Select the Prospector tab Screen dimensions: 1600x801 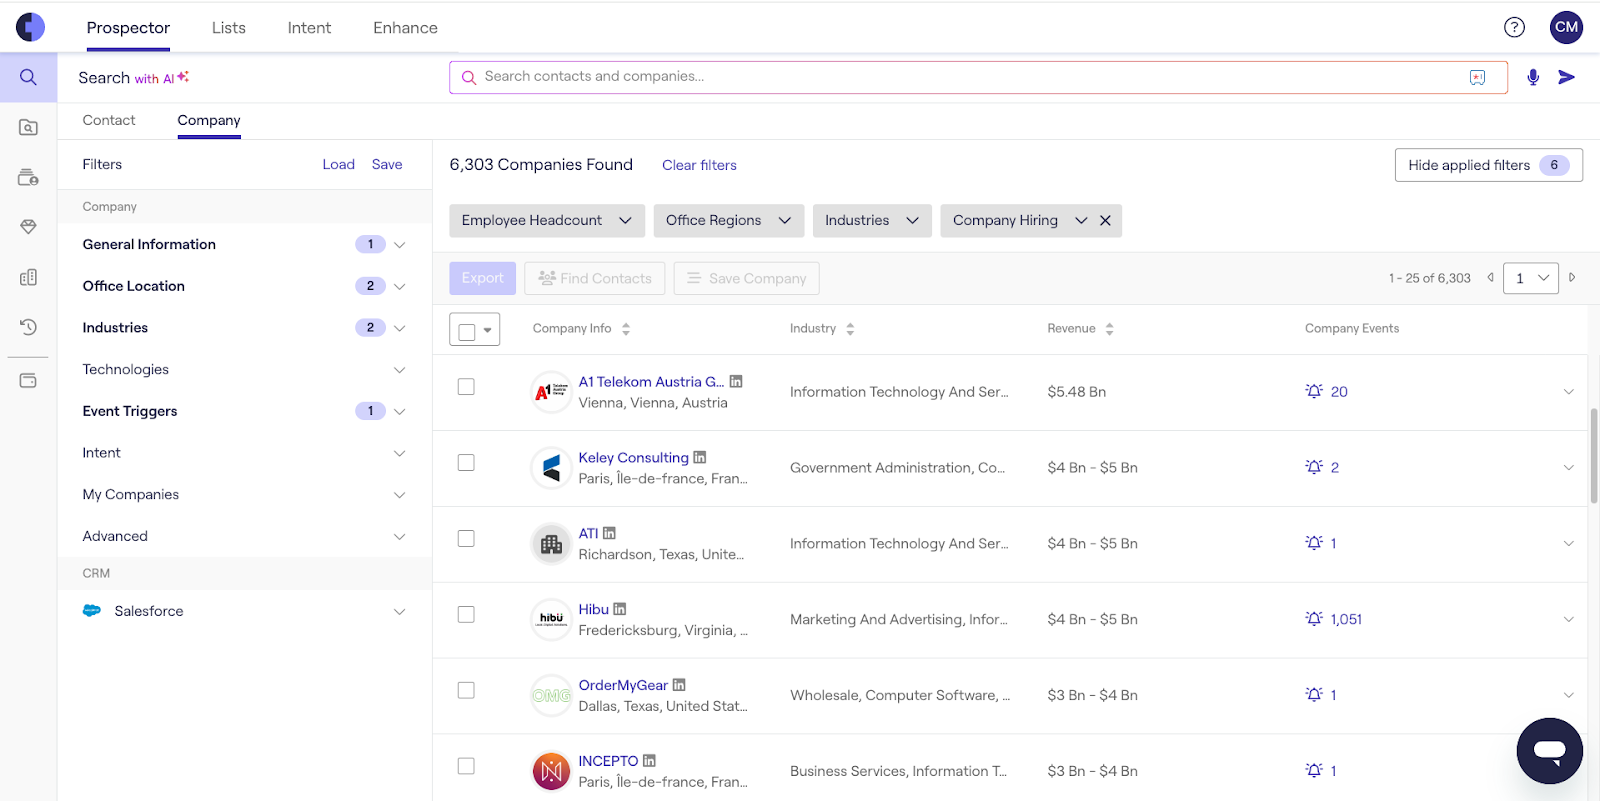click(128, 28)
